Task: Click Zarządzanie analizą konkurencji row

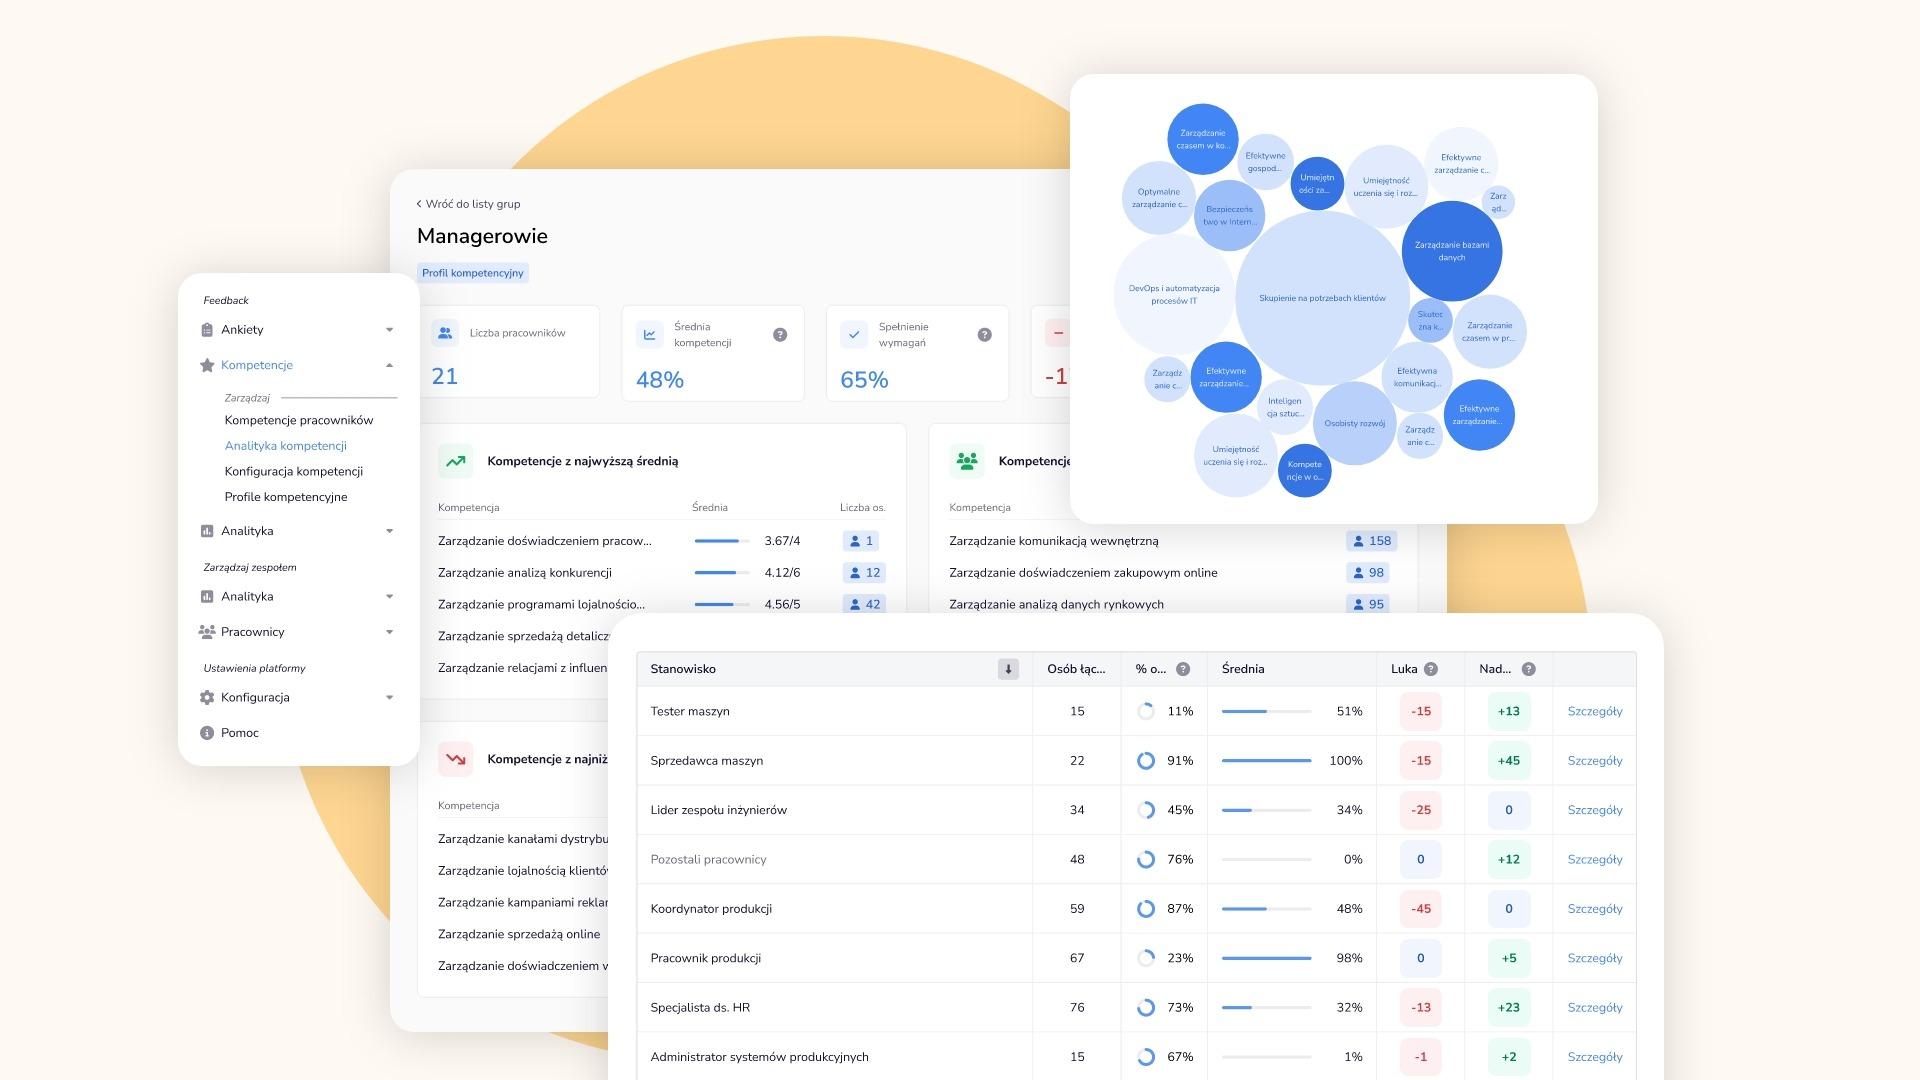Action: tap(661, 573)
